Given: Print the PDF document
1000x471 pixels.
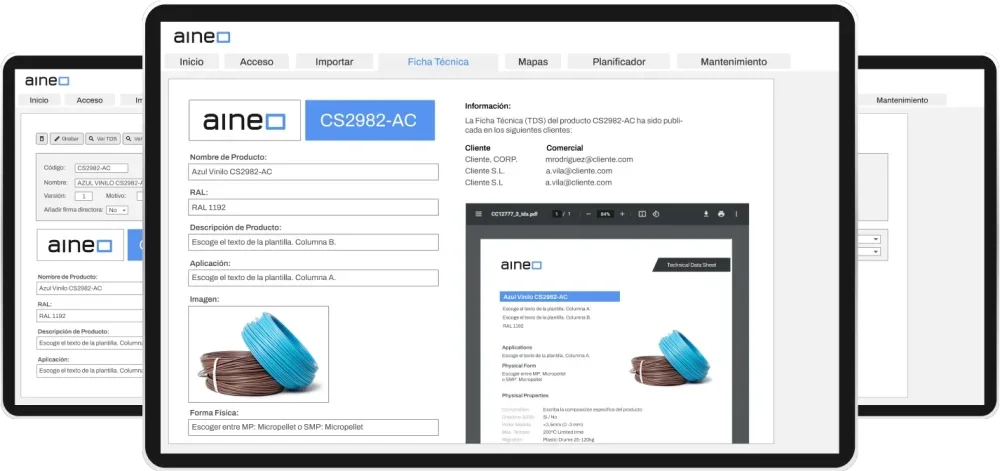Looking at the screenshot, I should point(721,214).
